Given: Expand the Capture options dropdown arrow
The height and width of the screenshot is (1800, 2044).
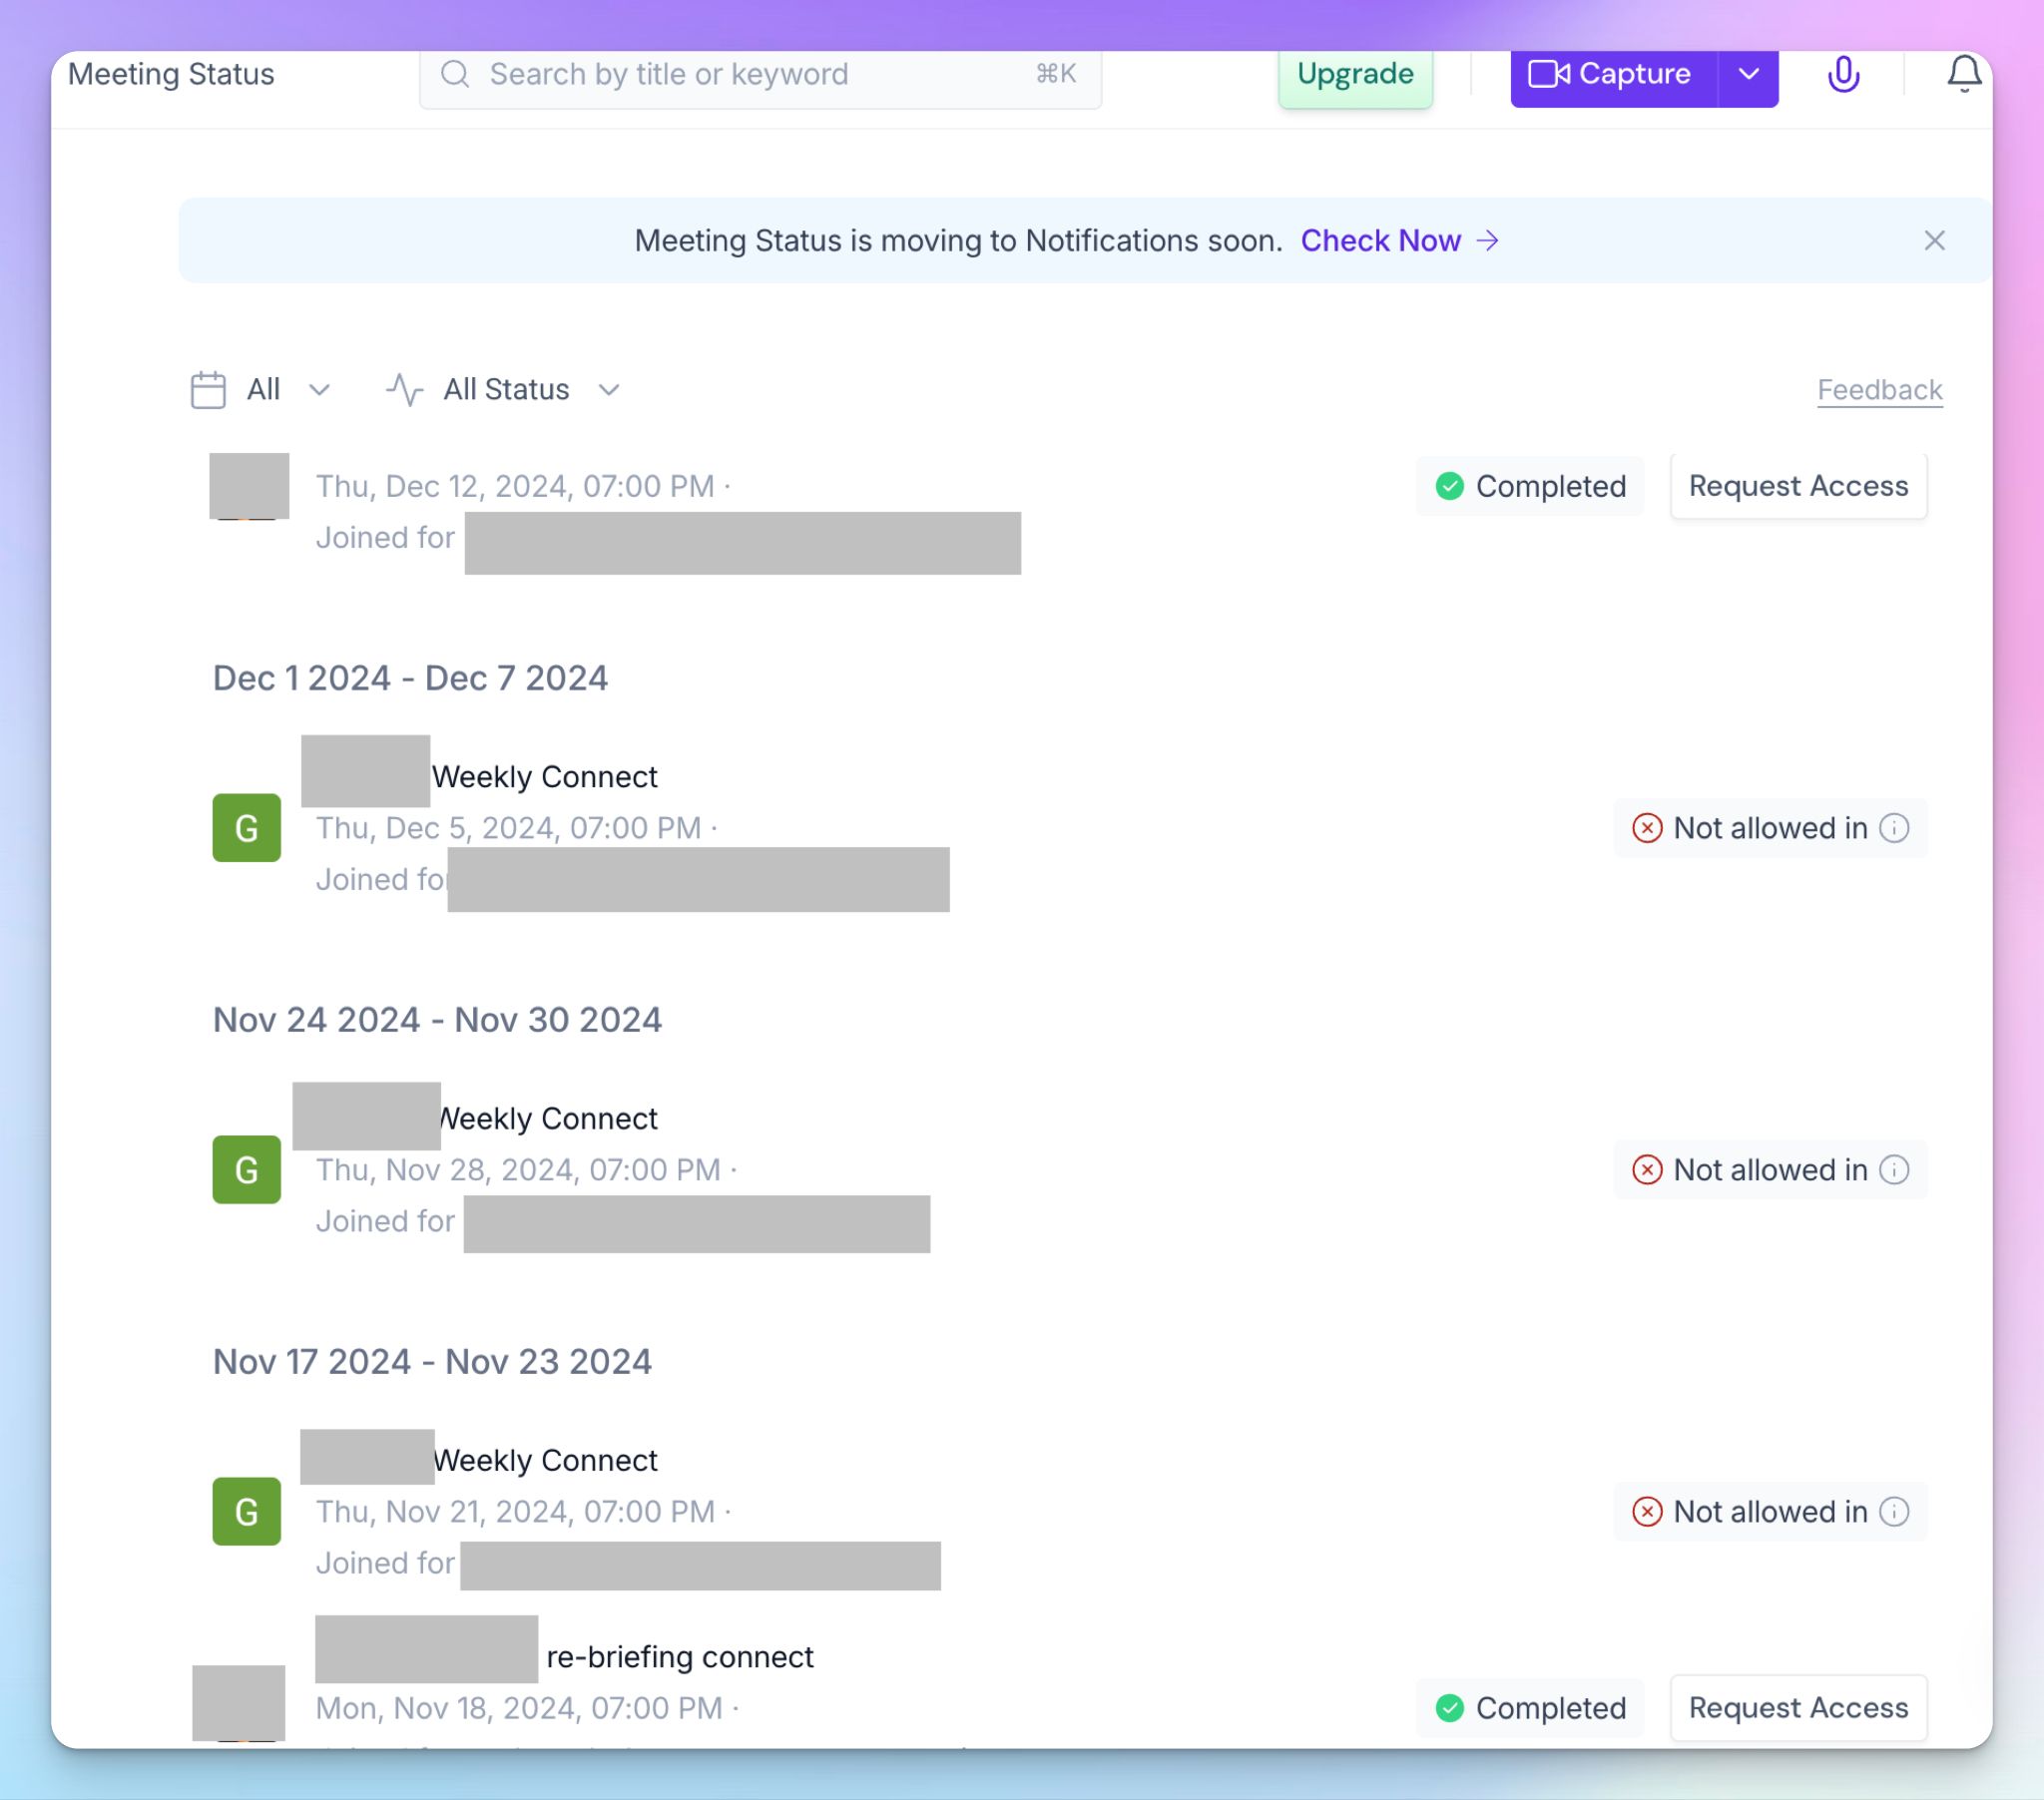Looking at the screenshot, I should 1748,74.
